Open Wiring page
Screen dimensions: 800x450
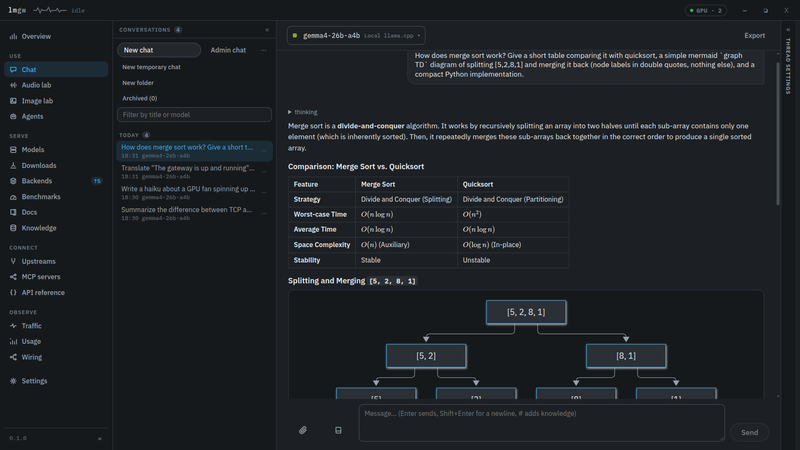(56, 357)
